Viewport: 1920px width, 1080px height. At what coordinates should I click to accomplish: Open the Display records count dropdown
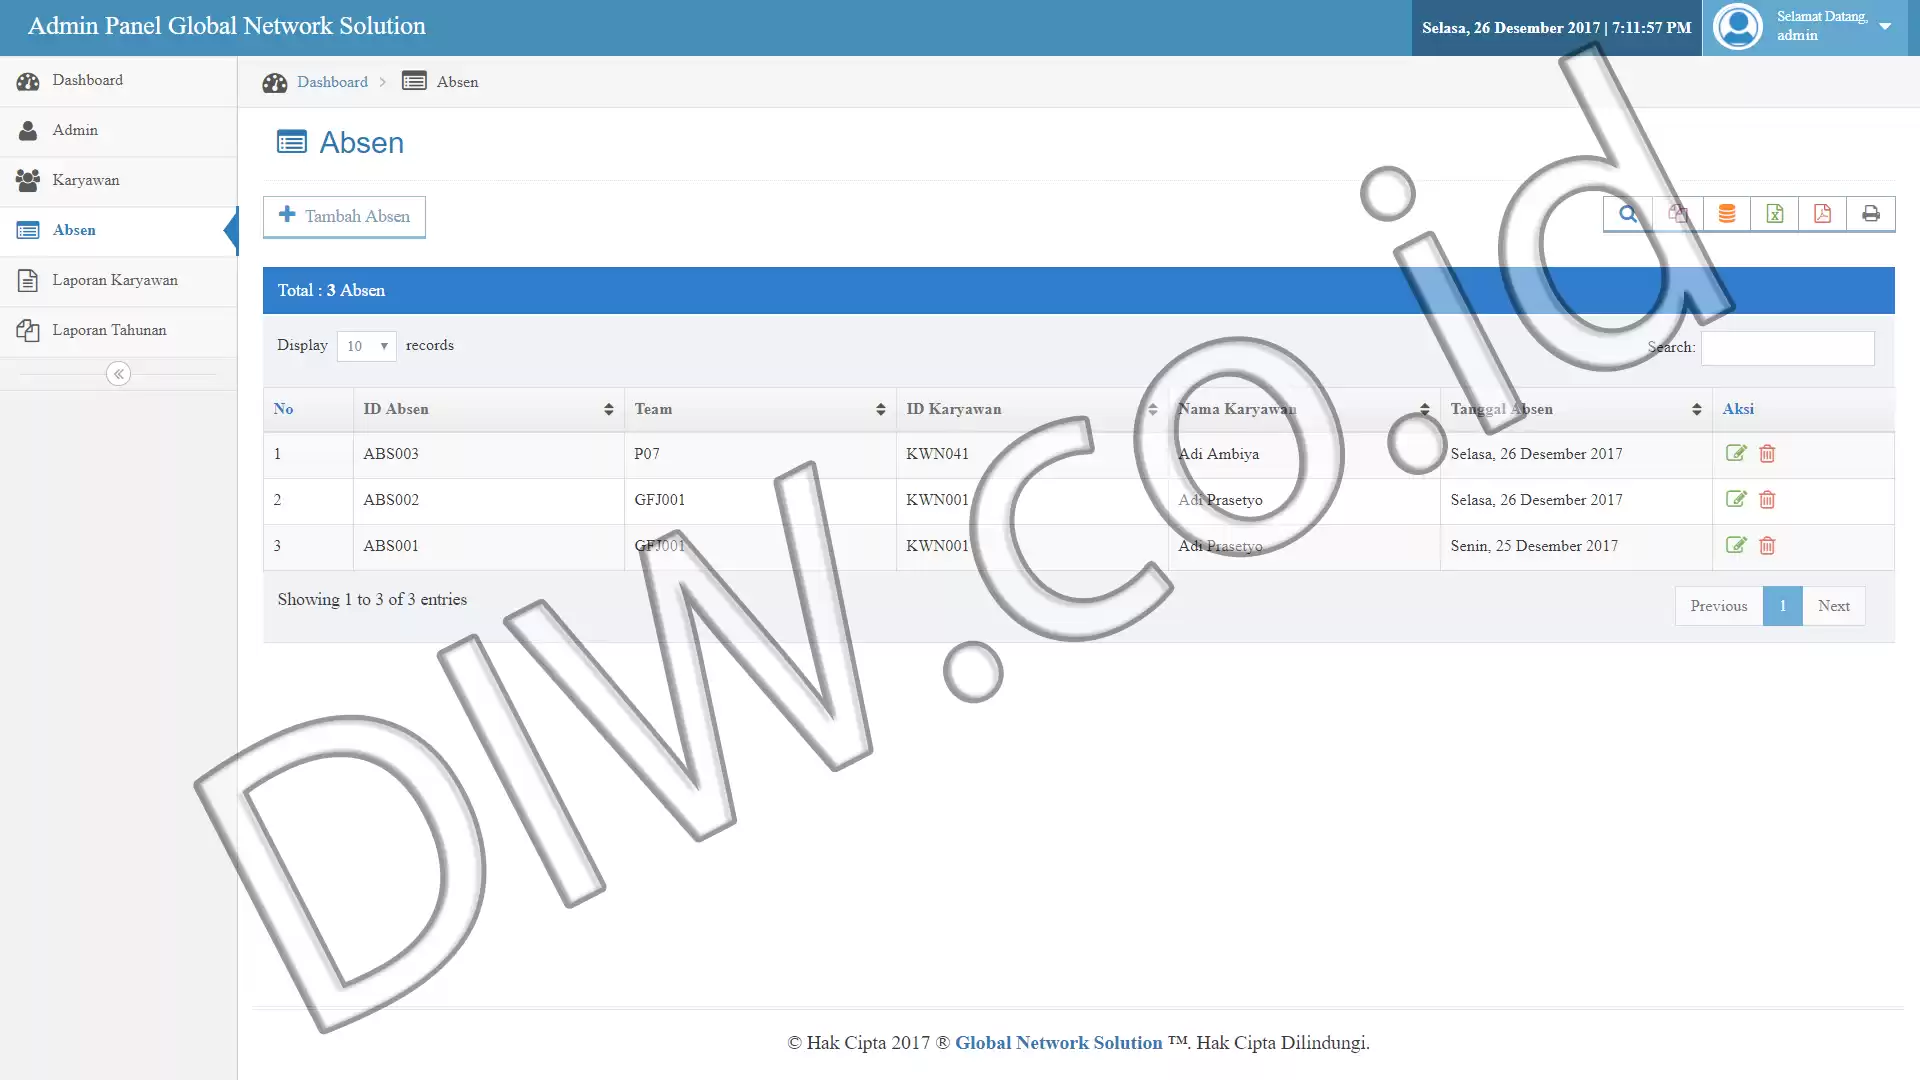[x=367, y=346]
